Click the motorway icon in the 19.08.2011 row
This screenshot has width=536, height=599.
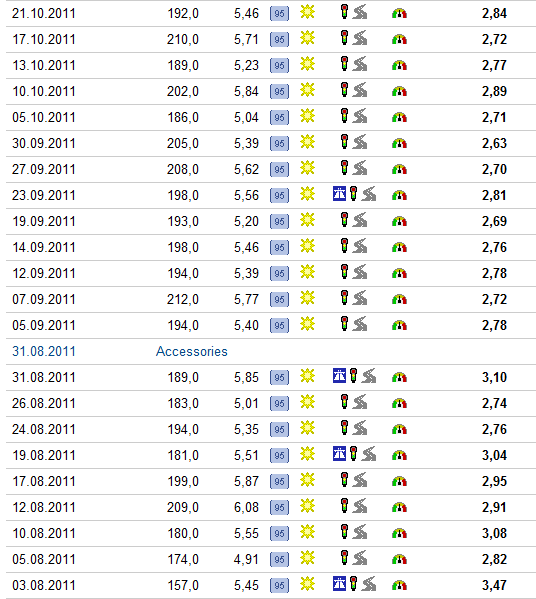tap(339, 454)
